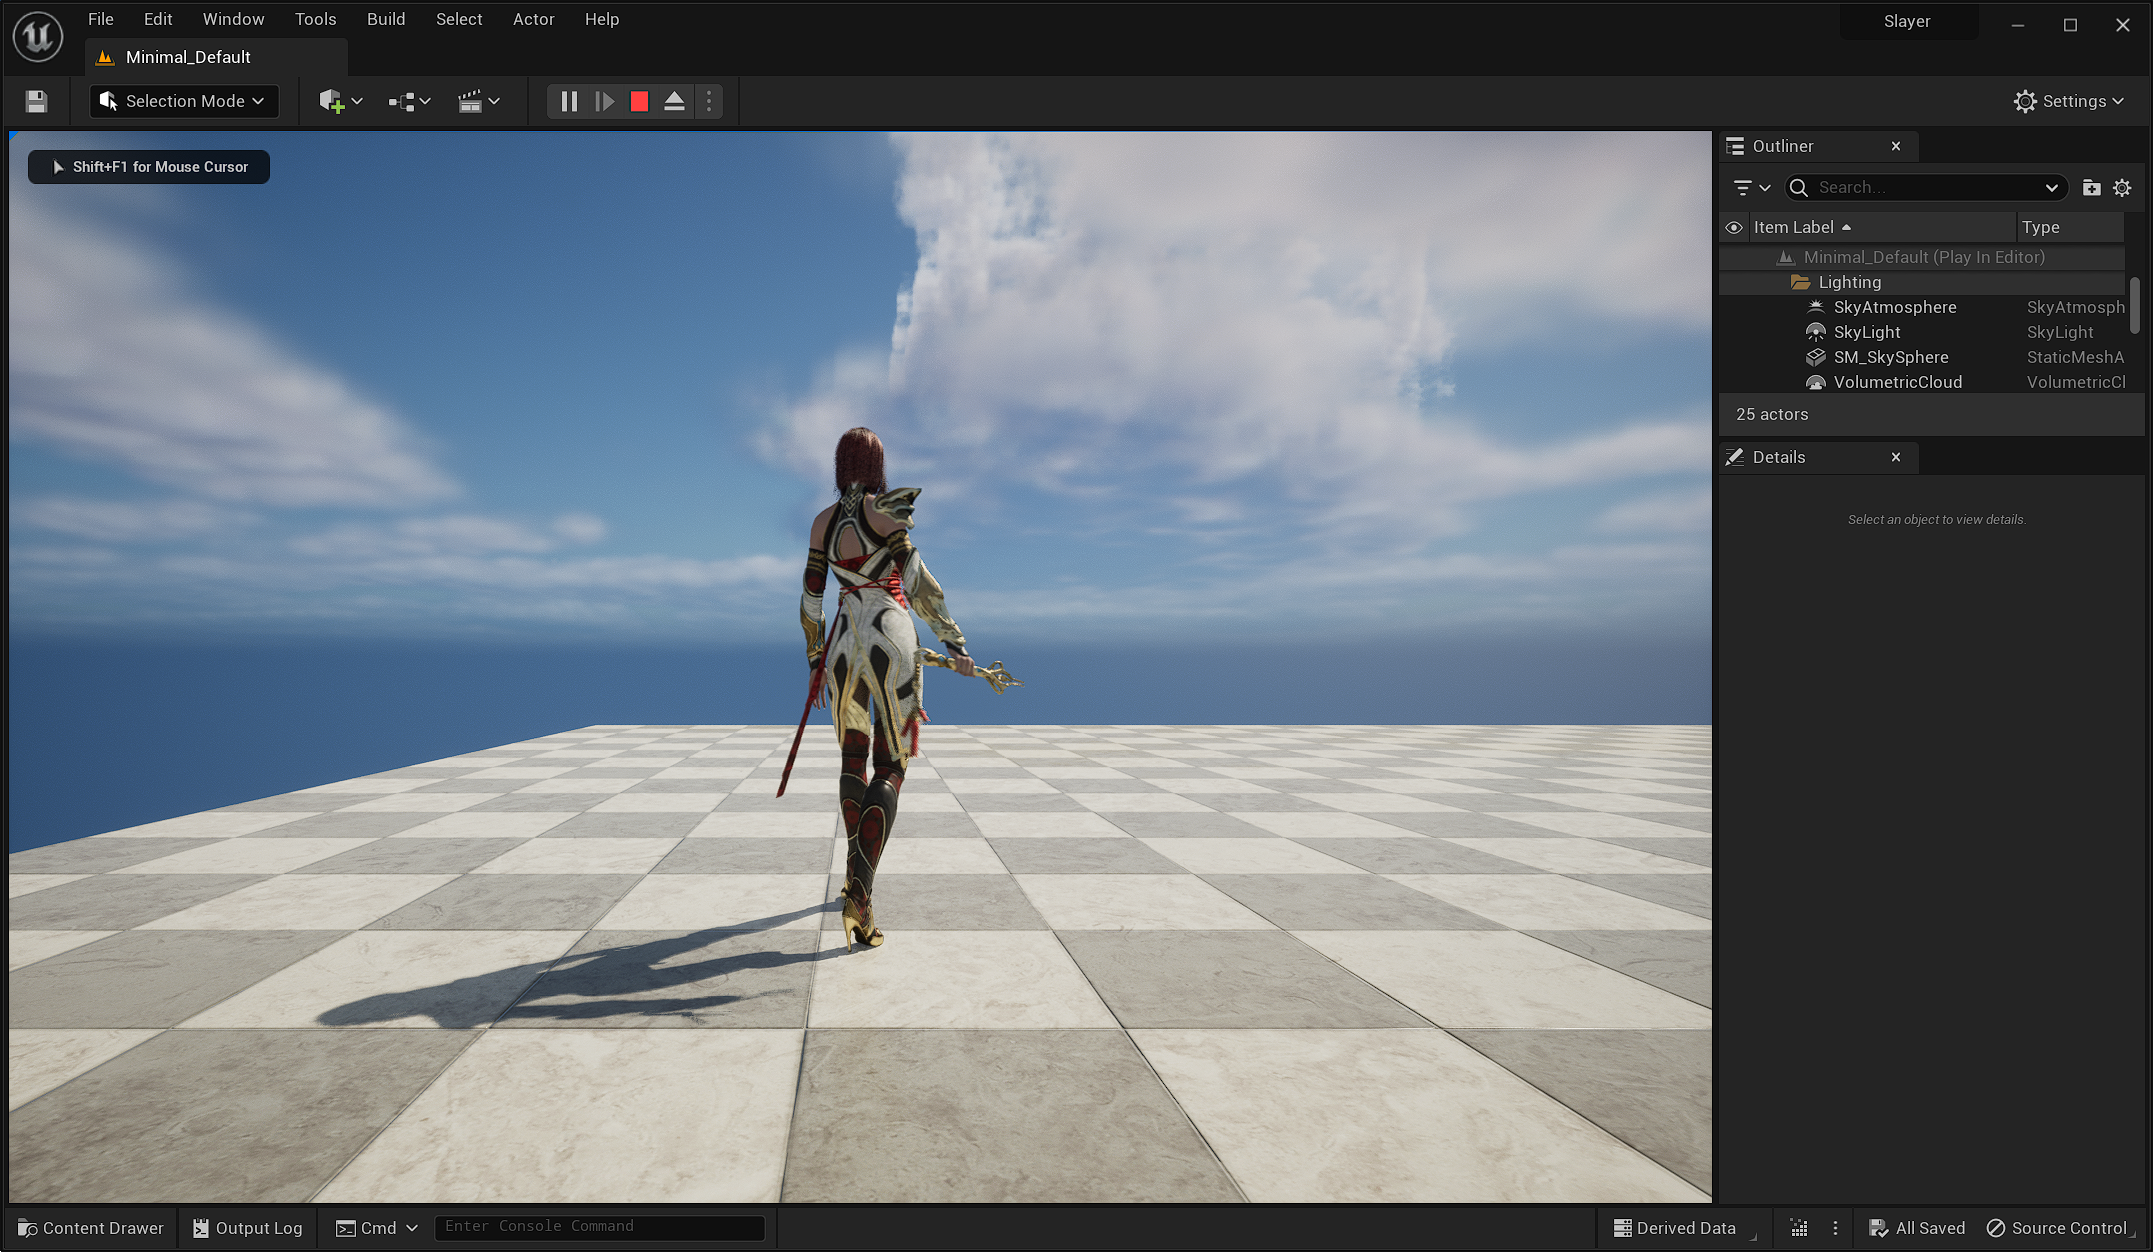The image size is (2153, 1252).
Task: Click the frame skip (advance) button
Action: (x=604, y=101)
